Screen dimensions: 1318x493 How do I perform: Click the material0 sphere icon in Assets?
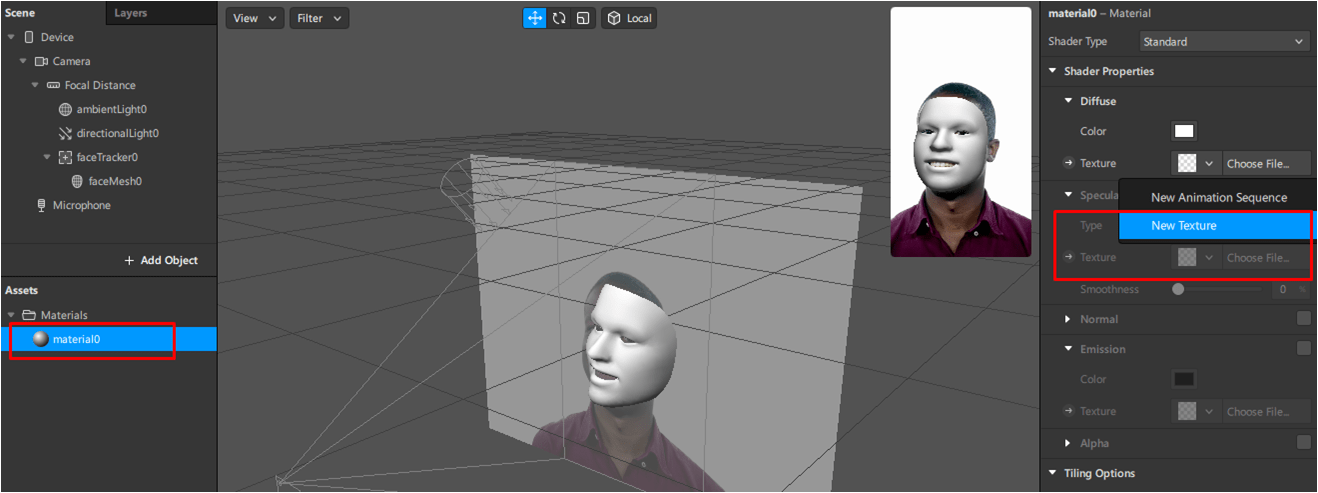click(x=40, y=339)
